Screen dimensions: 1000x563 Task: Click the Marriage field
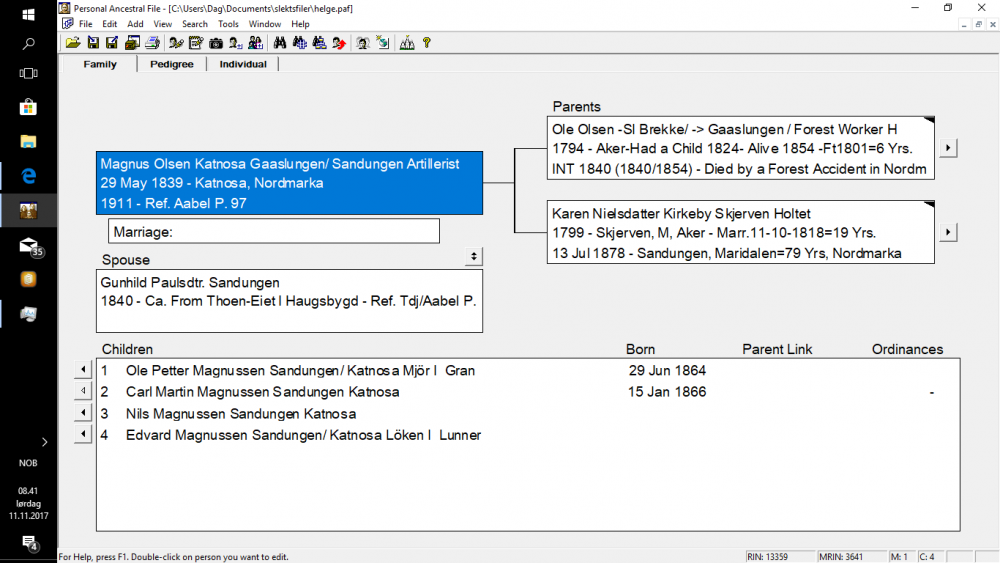274,231
